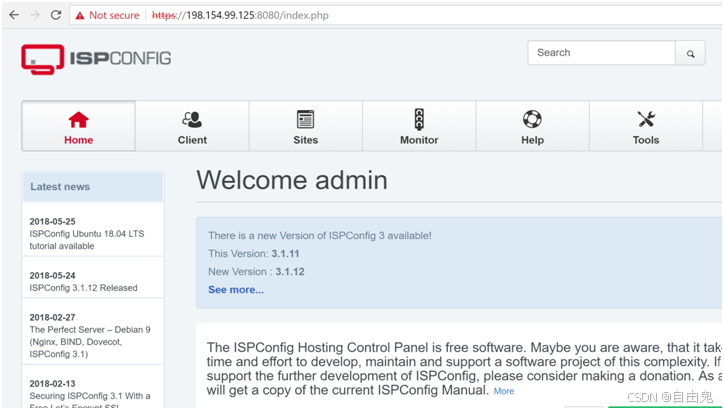Click the Monitor traffic light icon

click(x=419, y=120)
